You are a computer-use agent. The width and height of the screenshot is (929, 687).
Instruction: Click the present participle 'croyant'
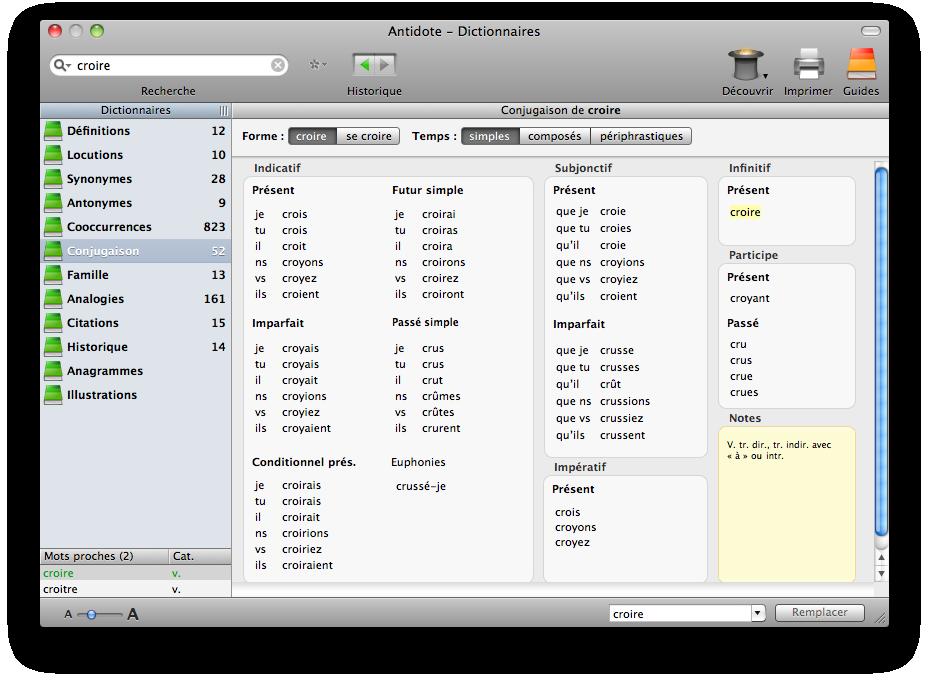point(749,298)
